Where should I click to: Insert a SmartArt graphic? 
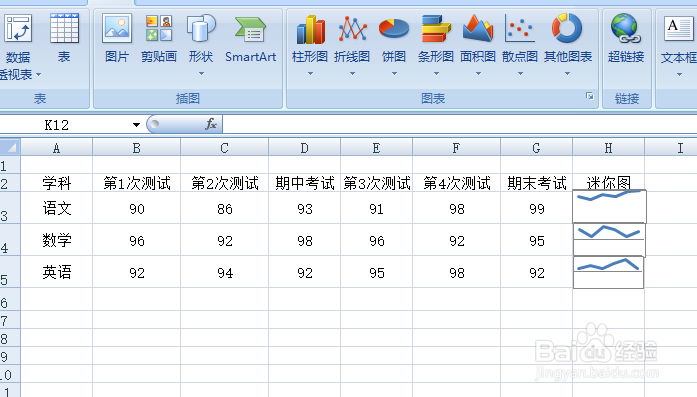(250, 39)
